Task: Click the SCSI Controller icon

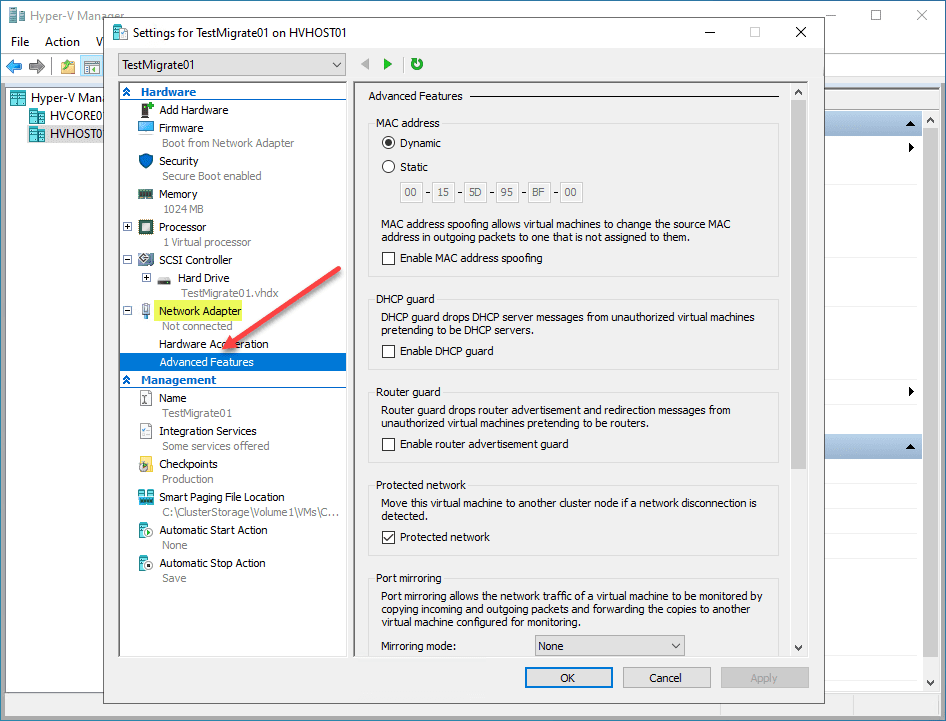Action: pos(146,259)
